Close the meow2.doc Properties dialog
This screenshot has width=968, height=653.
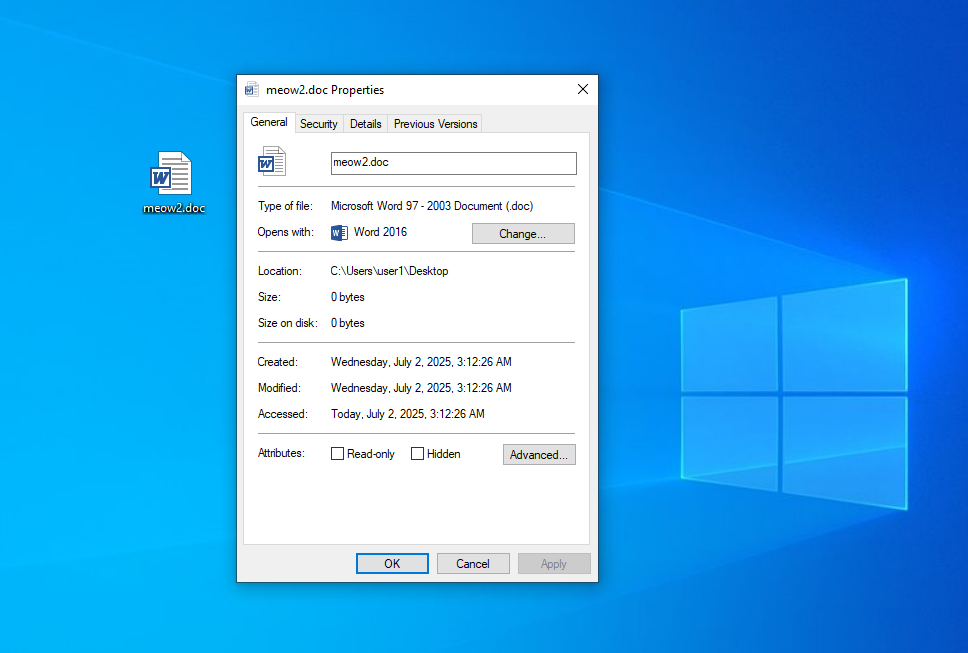click(583, 89)
